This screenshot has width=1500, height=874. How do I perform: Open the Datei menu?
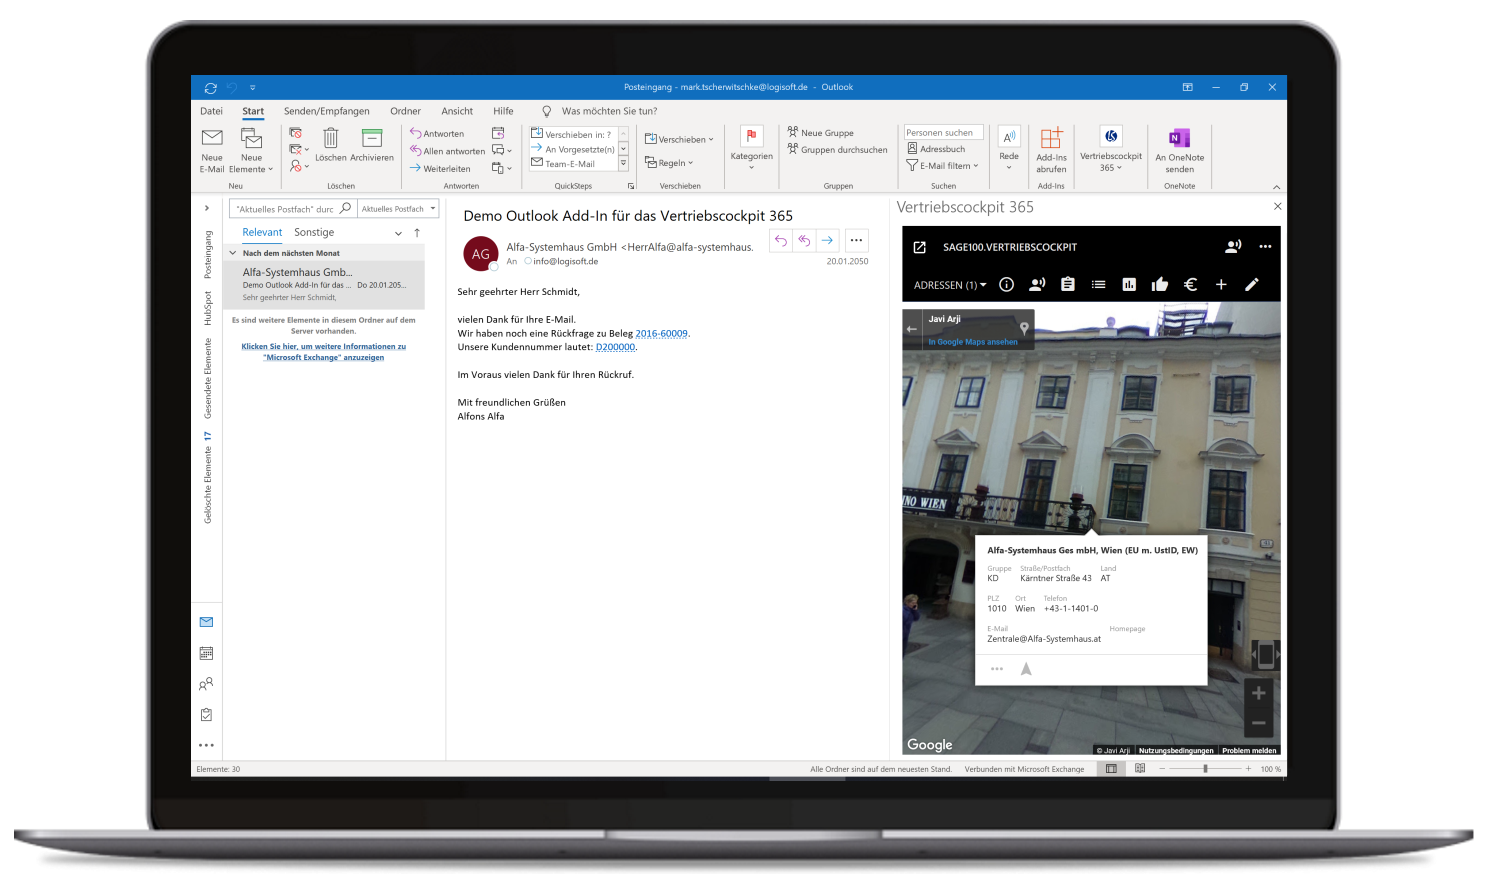(x=211, y=111)
